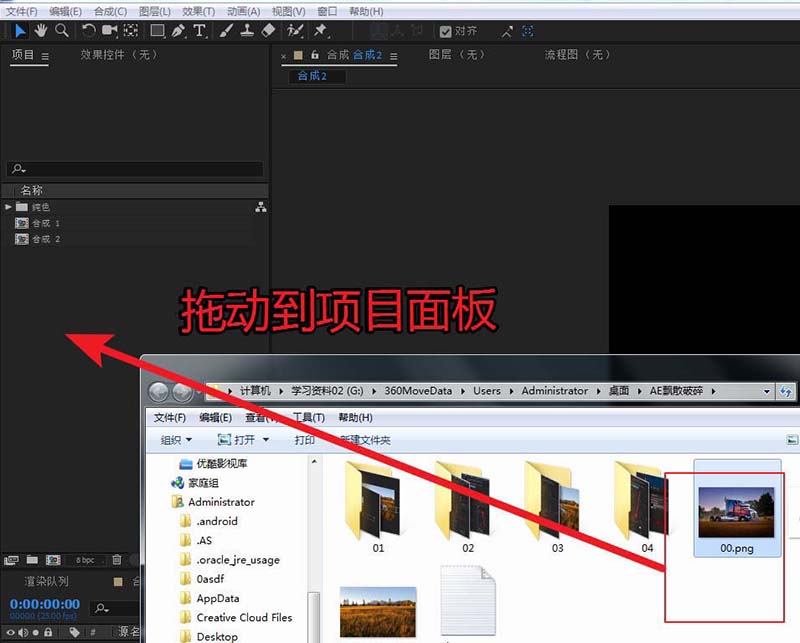Select the Puppet Pin tool
The width and height of the screenshot is (800, 643).
[320, 31]
